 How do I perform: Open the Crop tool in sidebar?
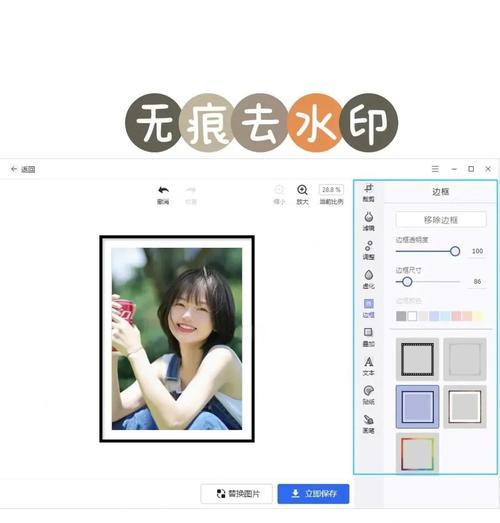point(368,193)
